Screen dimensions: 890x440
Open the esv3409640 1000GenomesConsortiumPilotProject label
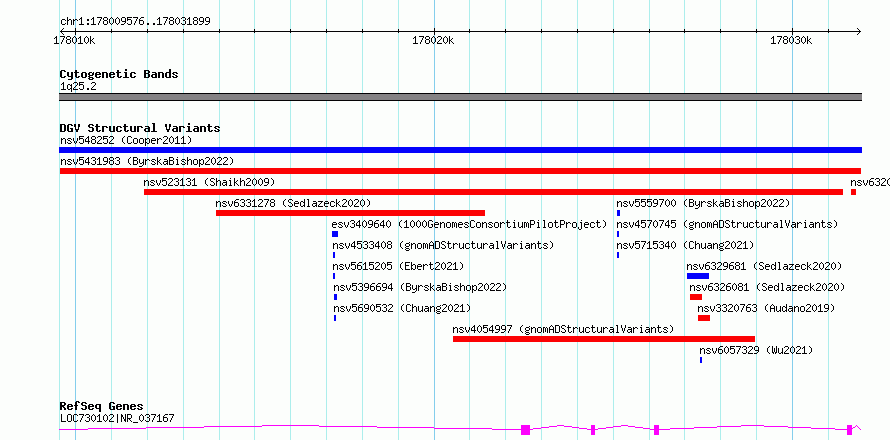[x=469, y=224]
